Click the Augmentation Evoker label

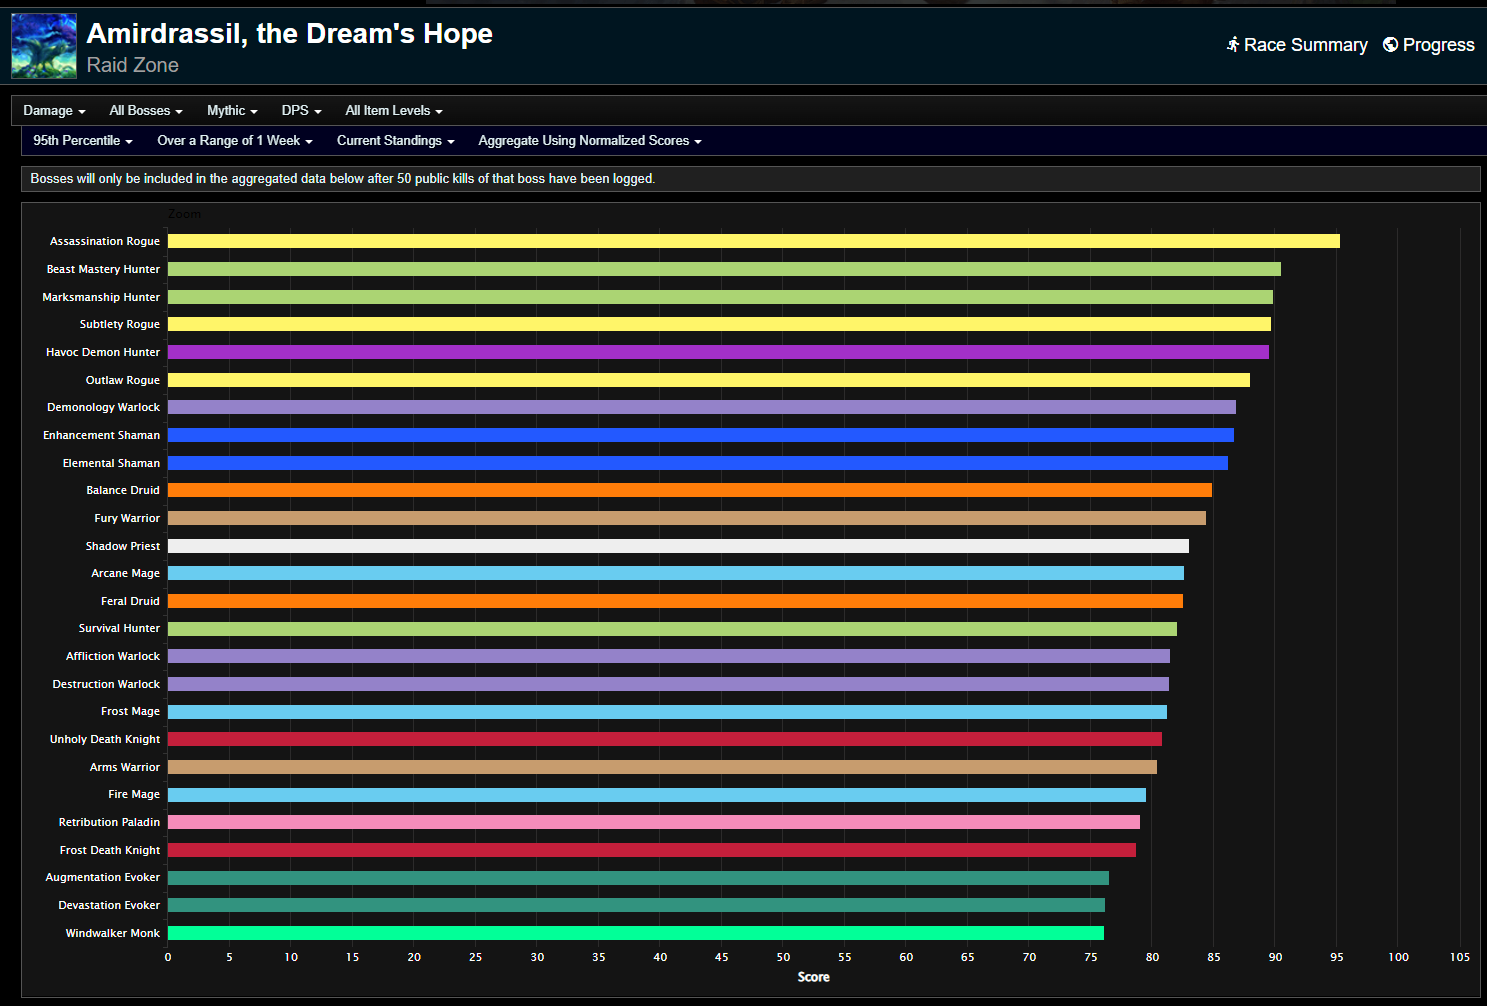click(x=103, y=878)
